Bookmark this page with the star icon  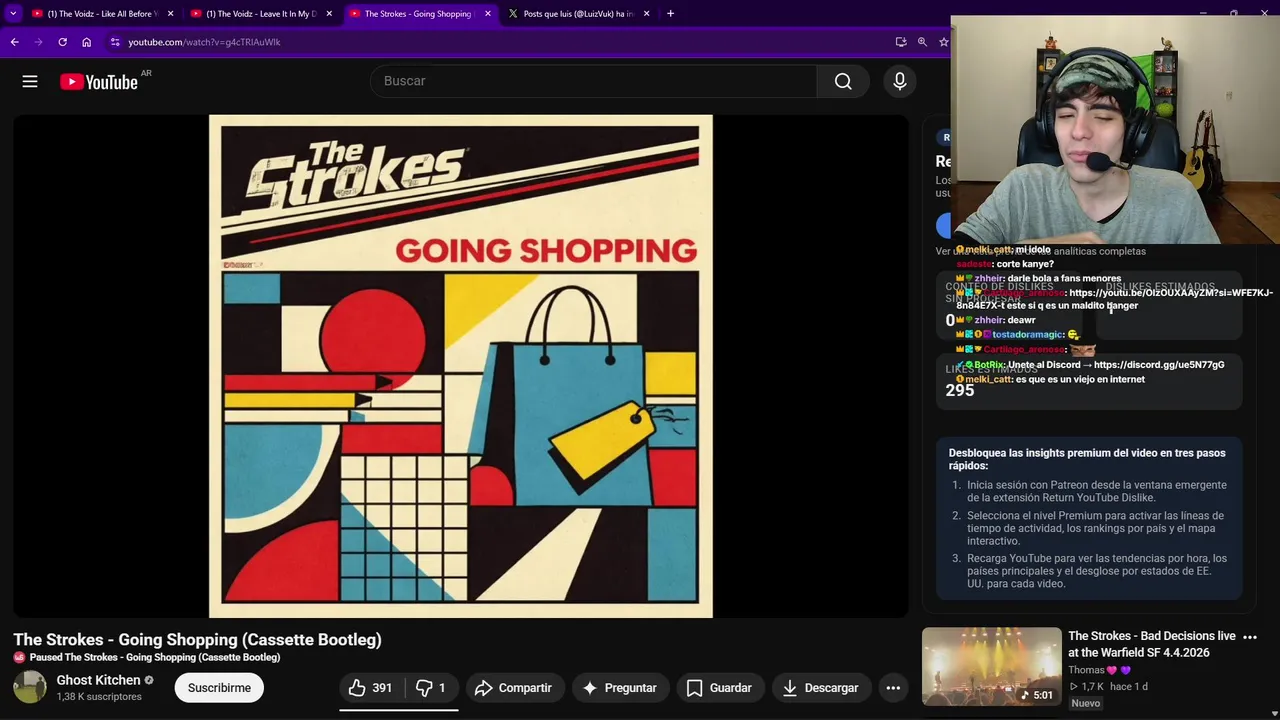(x=943, y=42)
